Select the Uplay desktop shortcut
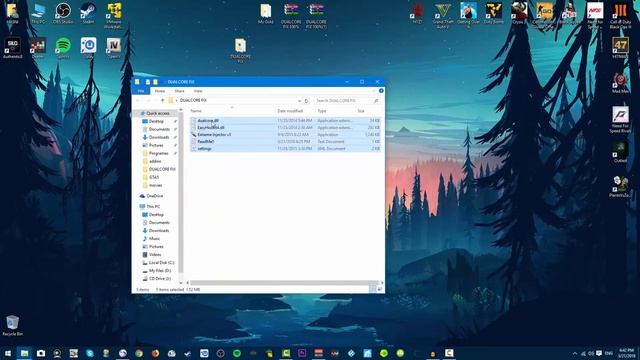Screen dimensions: 640x360 pos(88,48)
